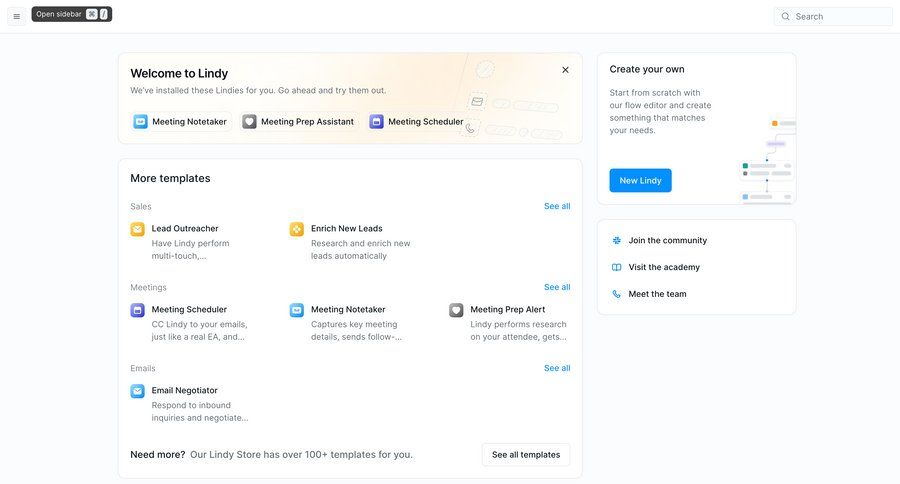This screenshot has width=900, height=484.
Task: Click the Enrich New Leads icon
Action: pyautogui.click(x=297, y=229)
